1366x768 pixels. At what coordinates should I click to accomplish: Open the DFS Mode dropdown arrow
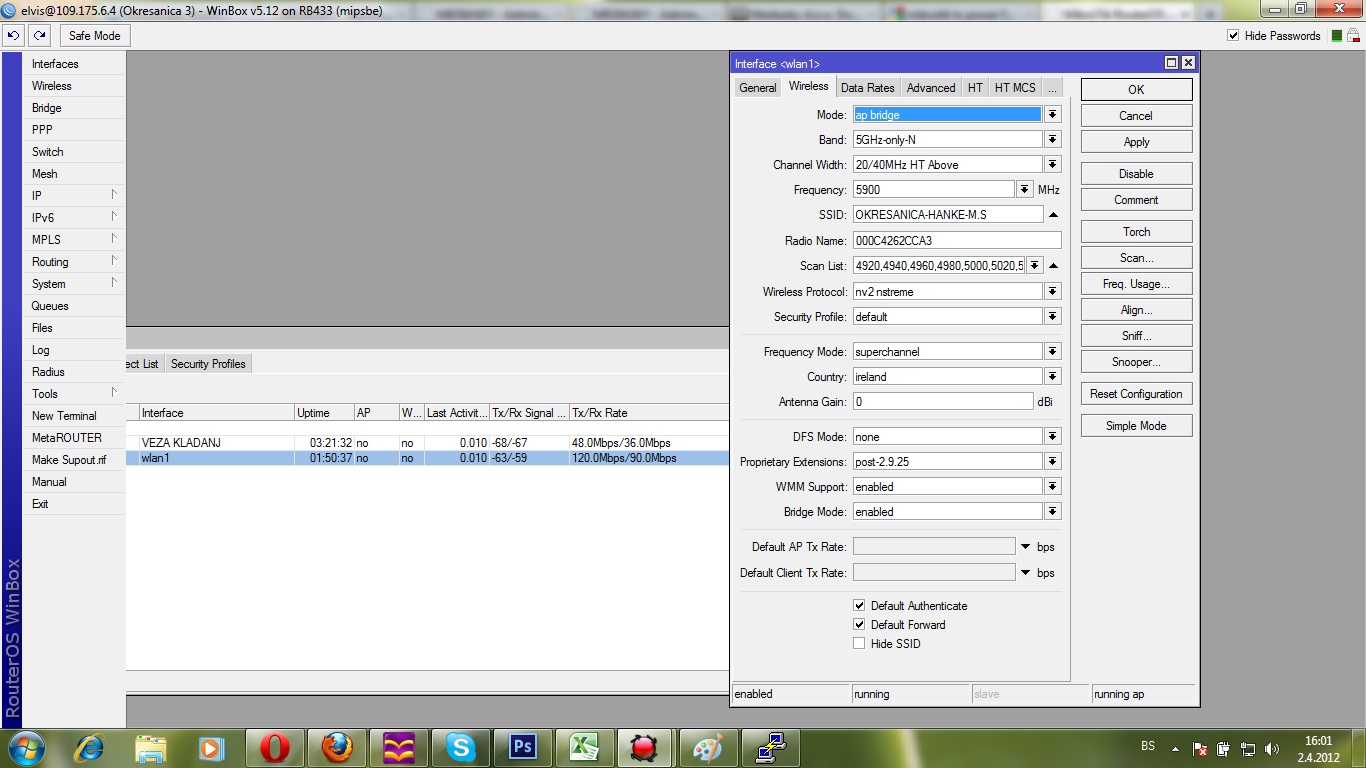1052,437
